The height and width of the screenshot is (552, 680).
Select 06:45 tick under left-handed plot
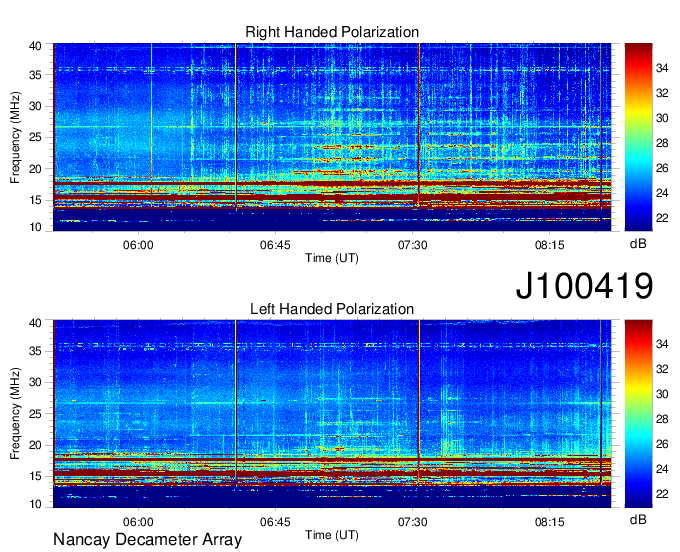[275, 522]
